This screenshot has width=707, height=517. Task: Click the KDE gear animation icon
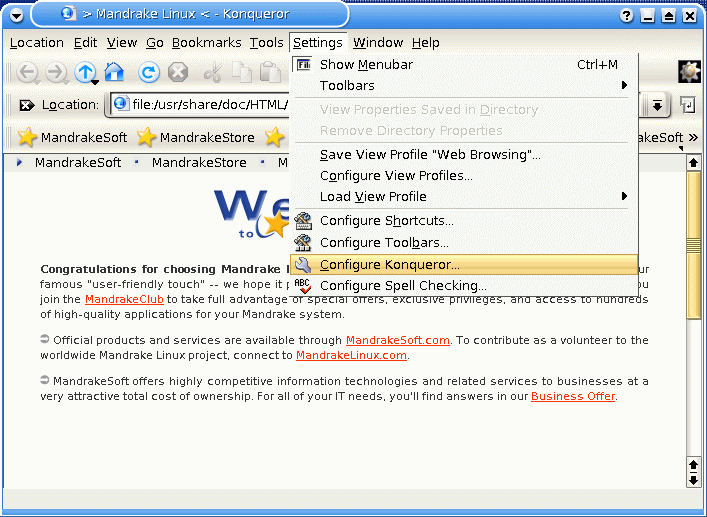tap(688, 72)
